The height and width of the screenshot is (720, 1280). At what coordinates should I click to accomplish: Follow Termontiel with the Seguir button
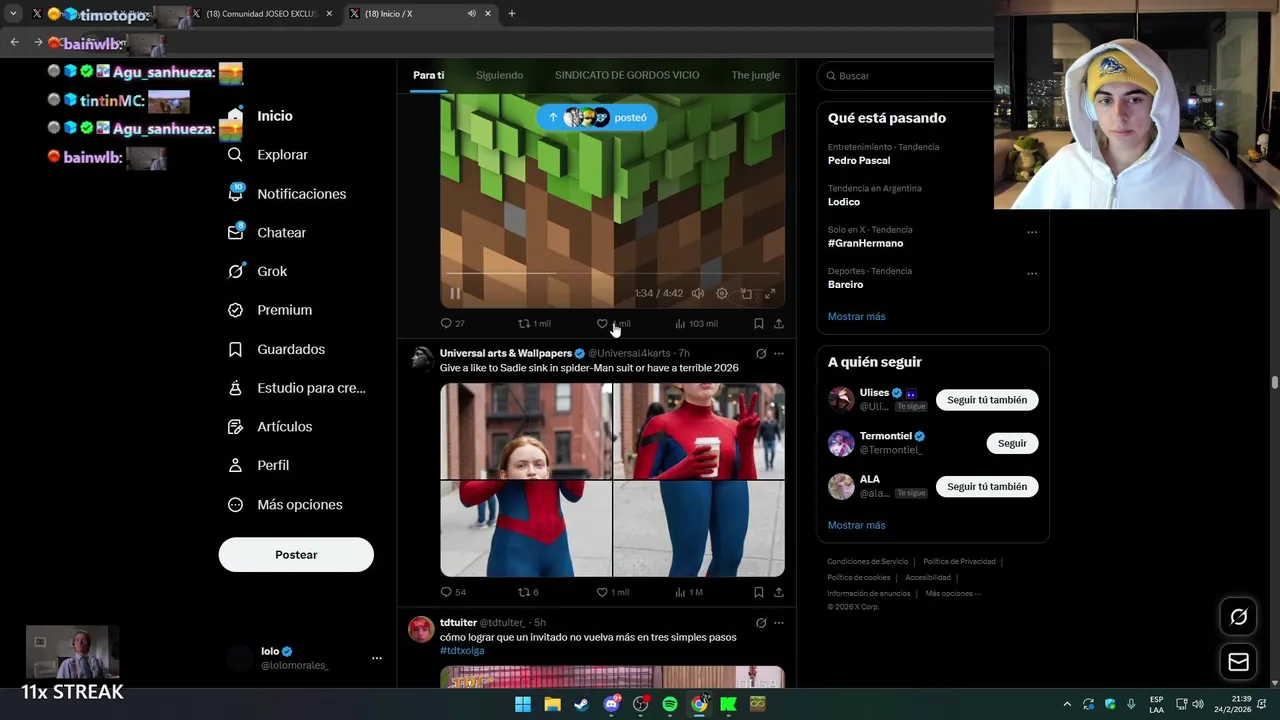pyautogui.click(x=1012, y=443)
